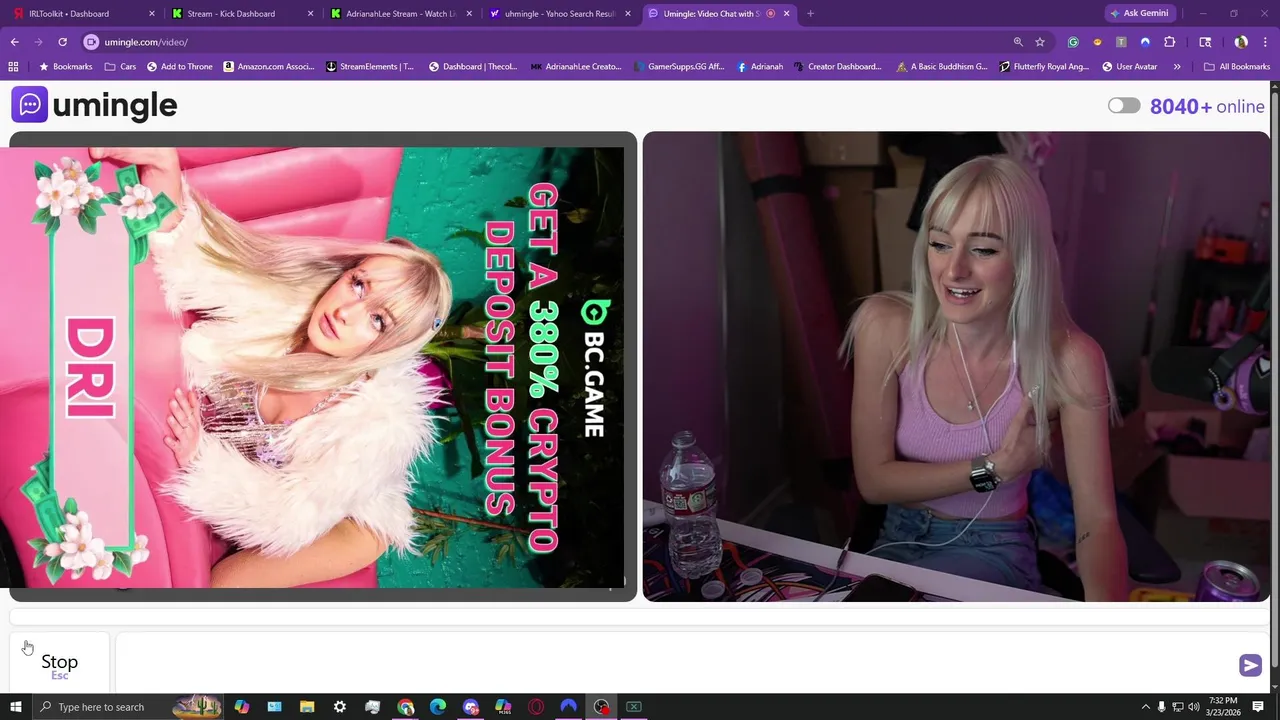Go back to the previous page
1280x720 pixels.
pyautogui.click(x=14, y=42)
